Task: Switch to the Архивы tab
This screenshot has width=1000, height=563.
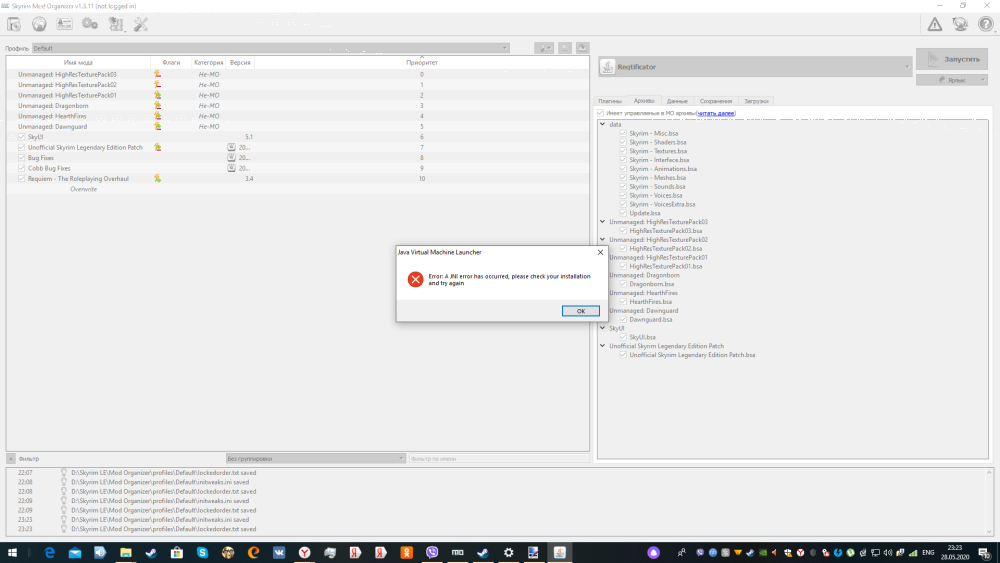Action: (x=643, y=101)
